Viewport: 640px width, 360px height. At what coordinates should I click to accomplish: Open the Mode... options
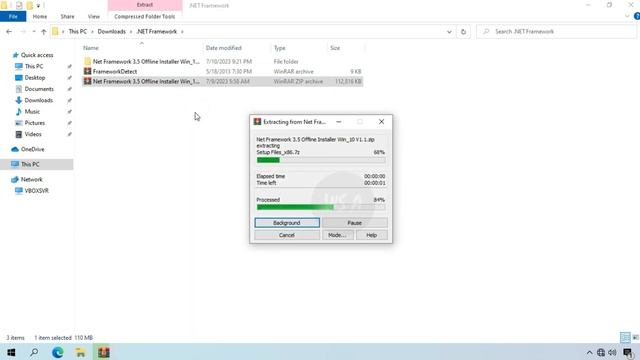coord(338,235)
